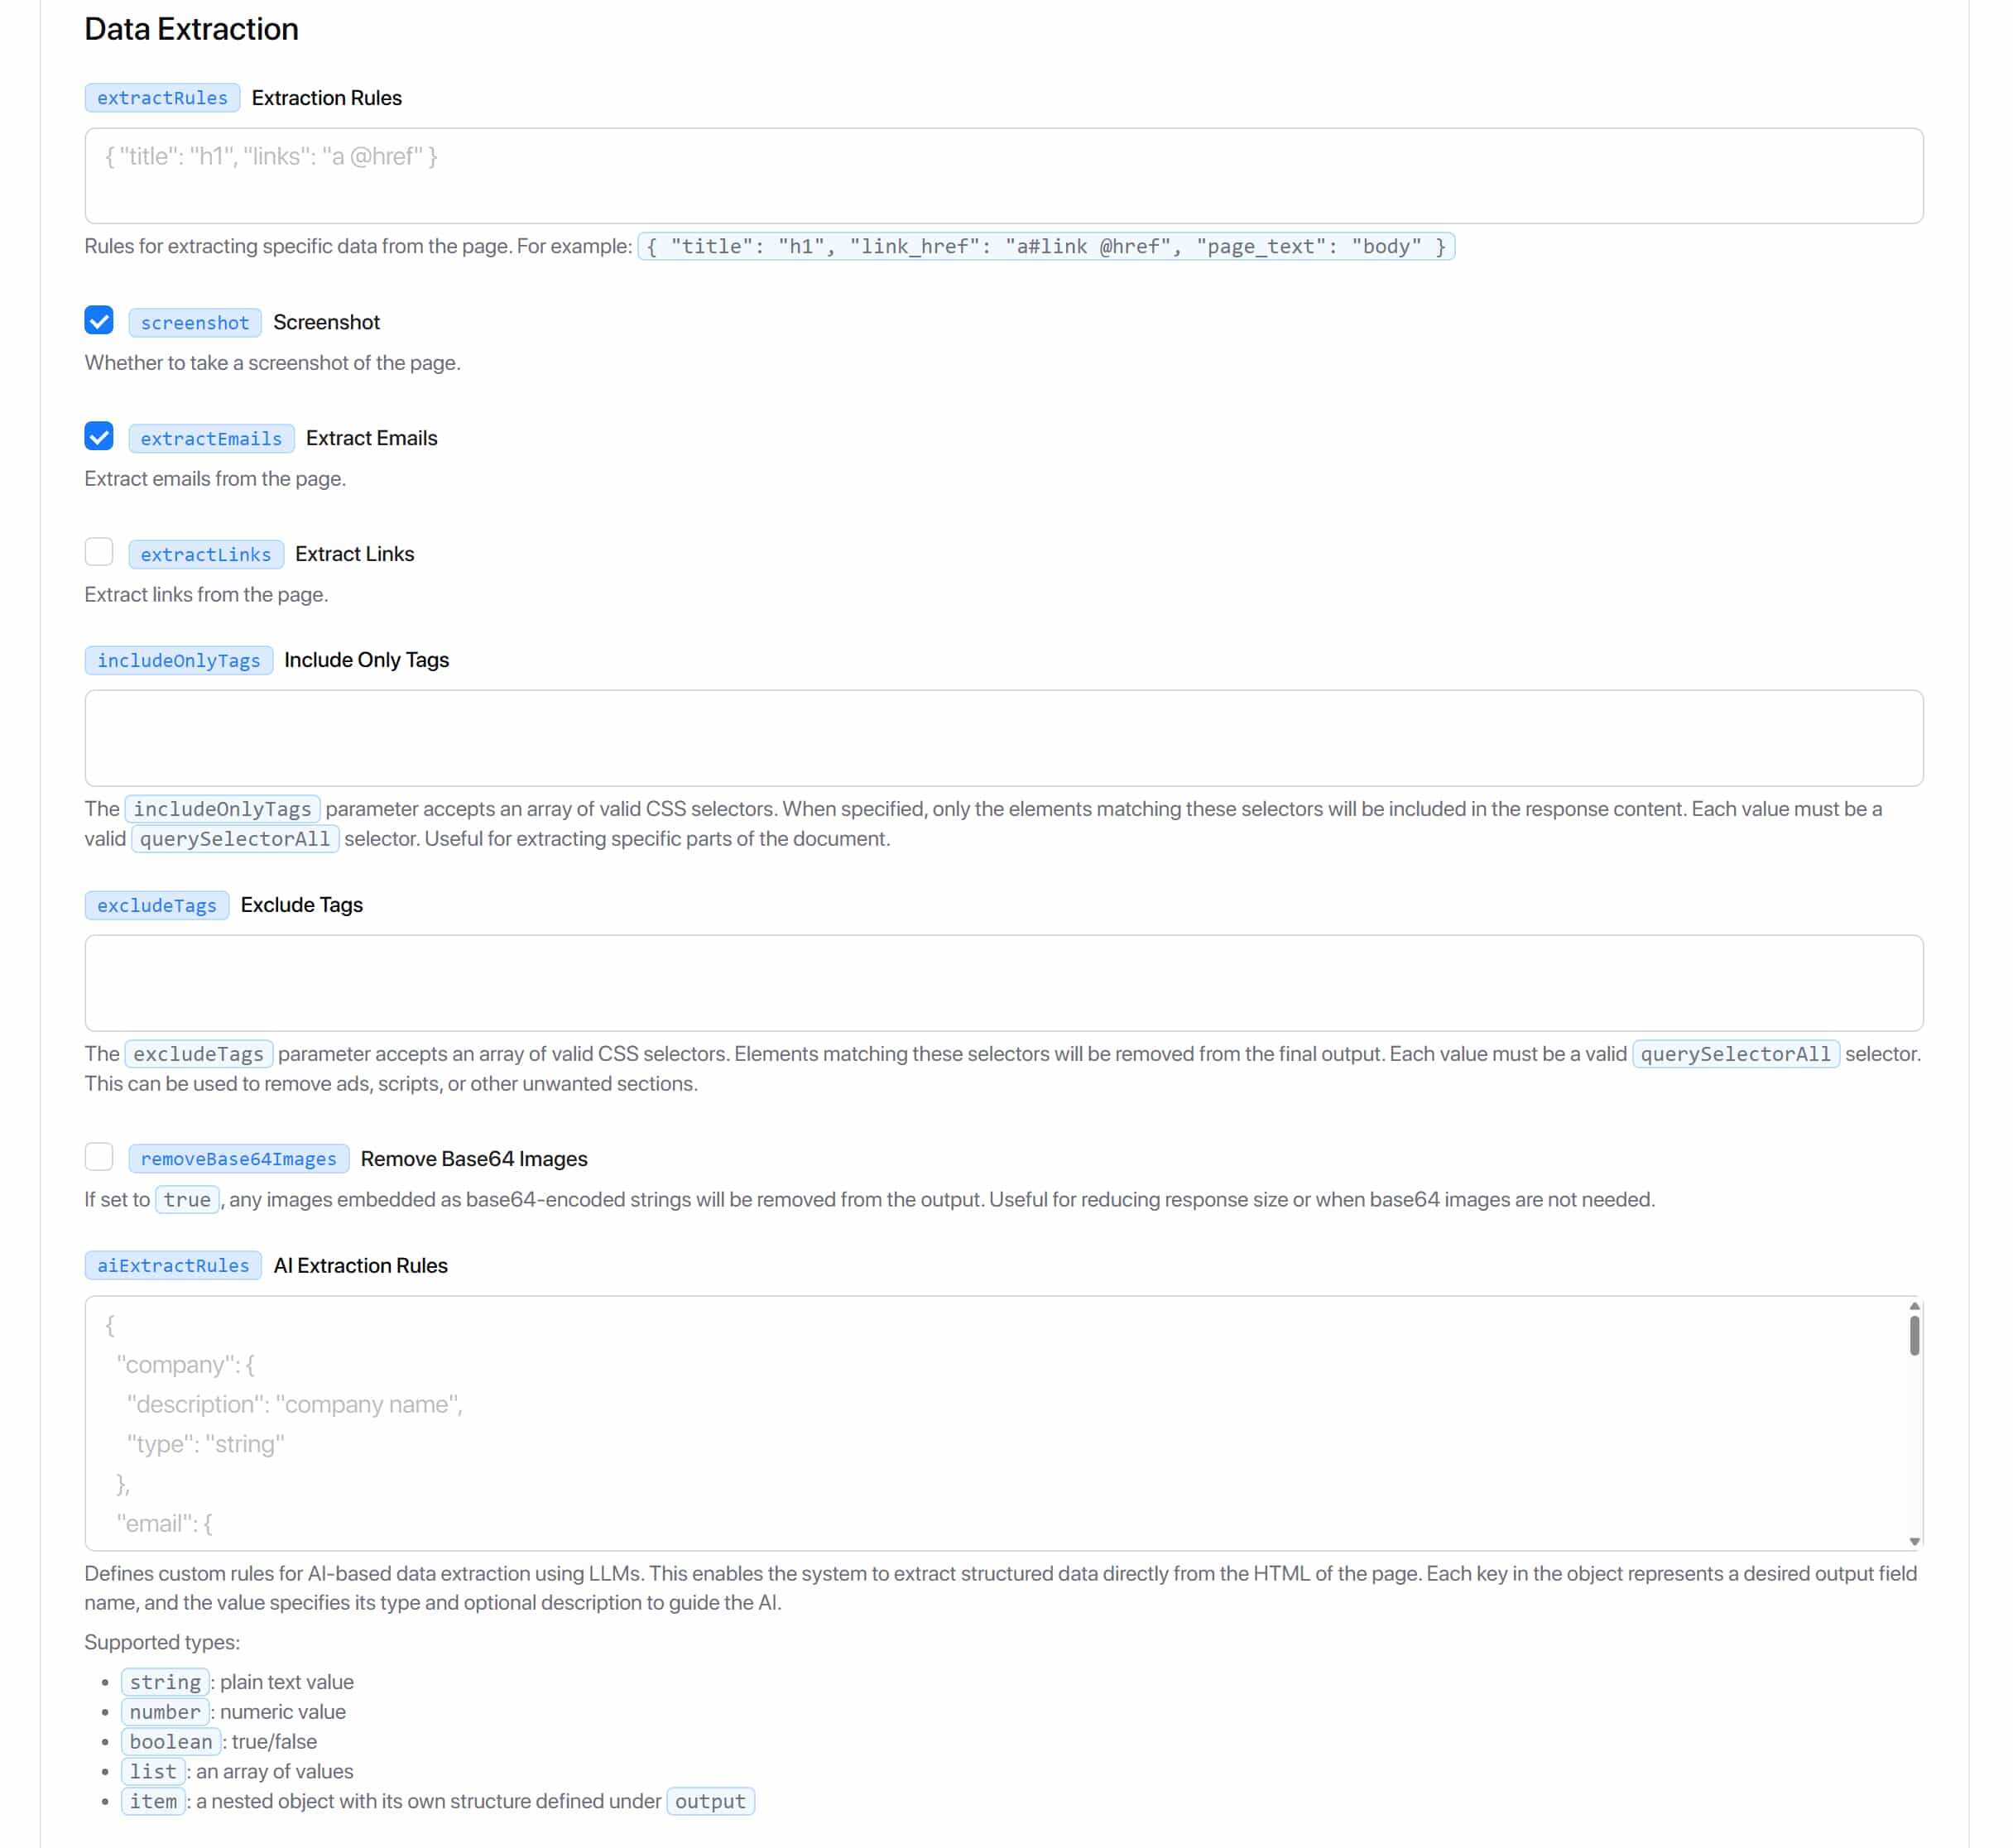
Task: Click scroll-down arrow in AI rules box
Action: pos(1914,1541)
